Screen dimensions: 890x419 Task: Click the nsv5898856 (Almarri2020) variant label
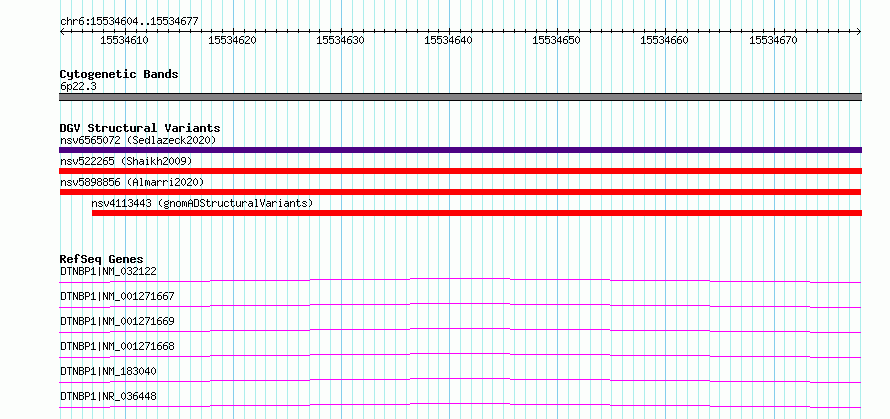pyautogui.click(x=132, y=182)
